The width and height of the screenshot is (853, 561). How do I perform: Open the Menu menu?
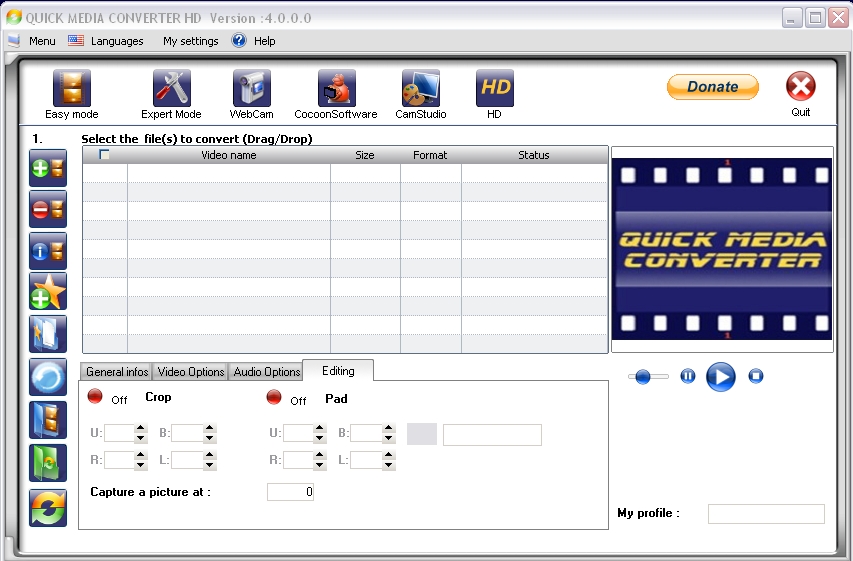click(42, 41)
